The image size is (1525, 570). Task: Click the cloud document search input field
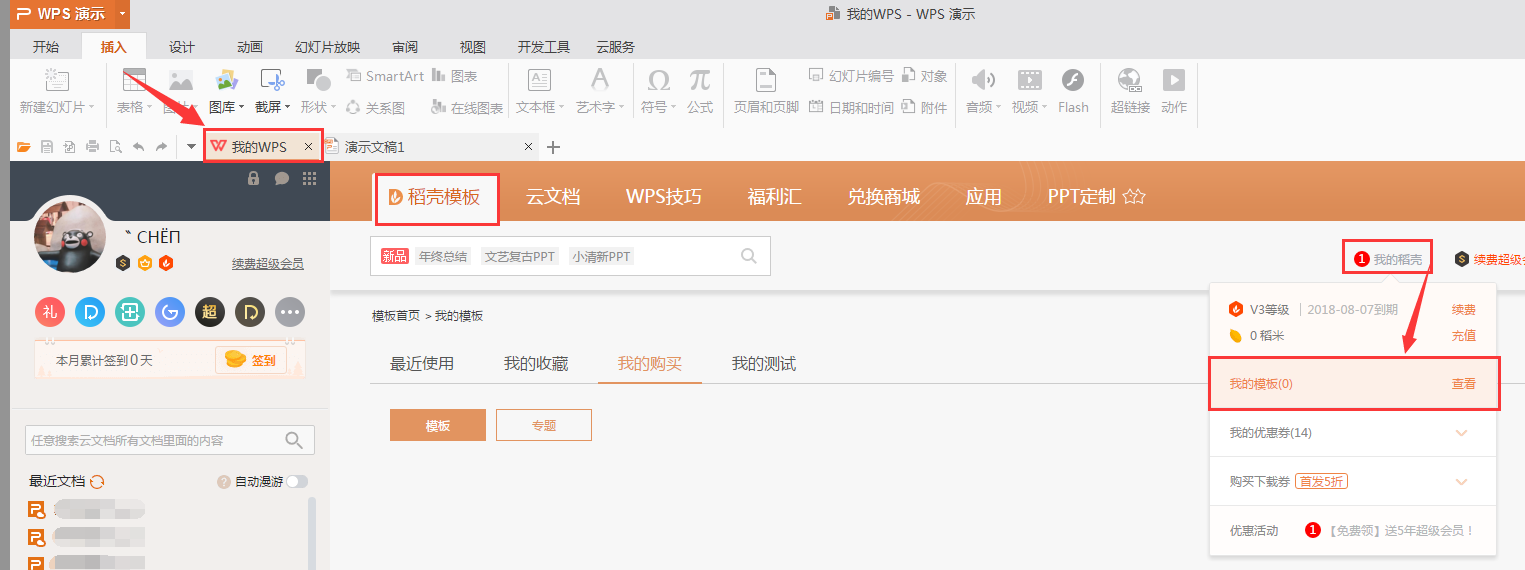click(155, 440)
